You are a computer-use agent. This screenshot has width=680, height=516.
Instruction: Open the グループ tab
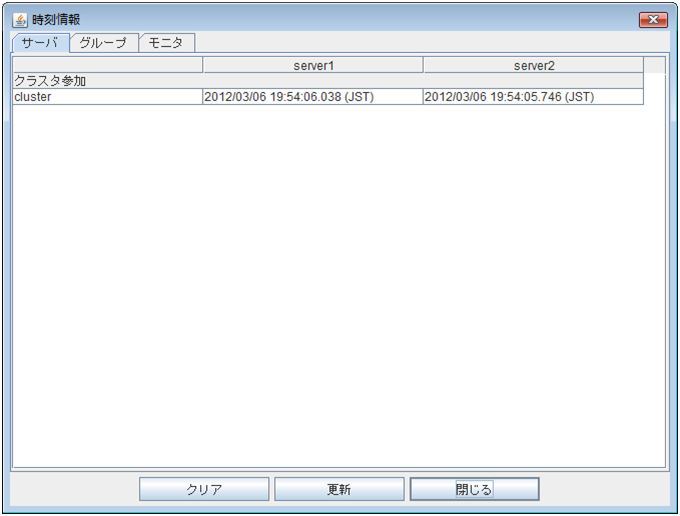(103, 43)
